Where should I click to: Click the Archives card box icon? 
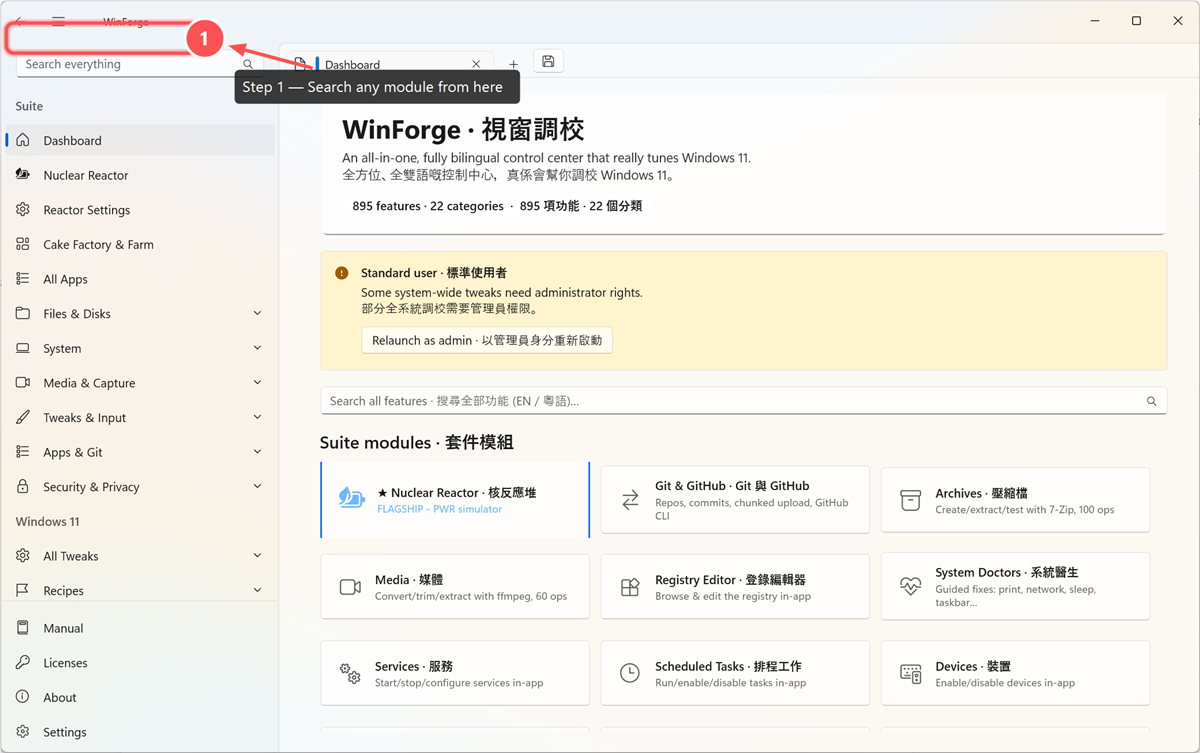point(910,500)
